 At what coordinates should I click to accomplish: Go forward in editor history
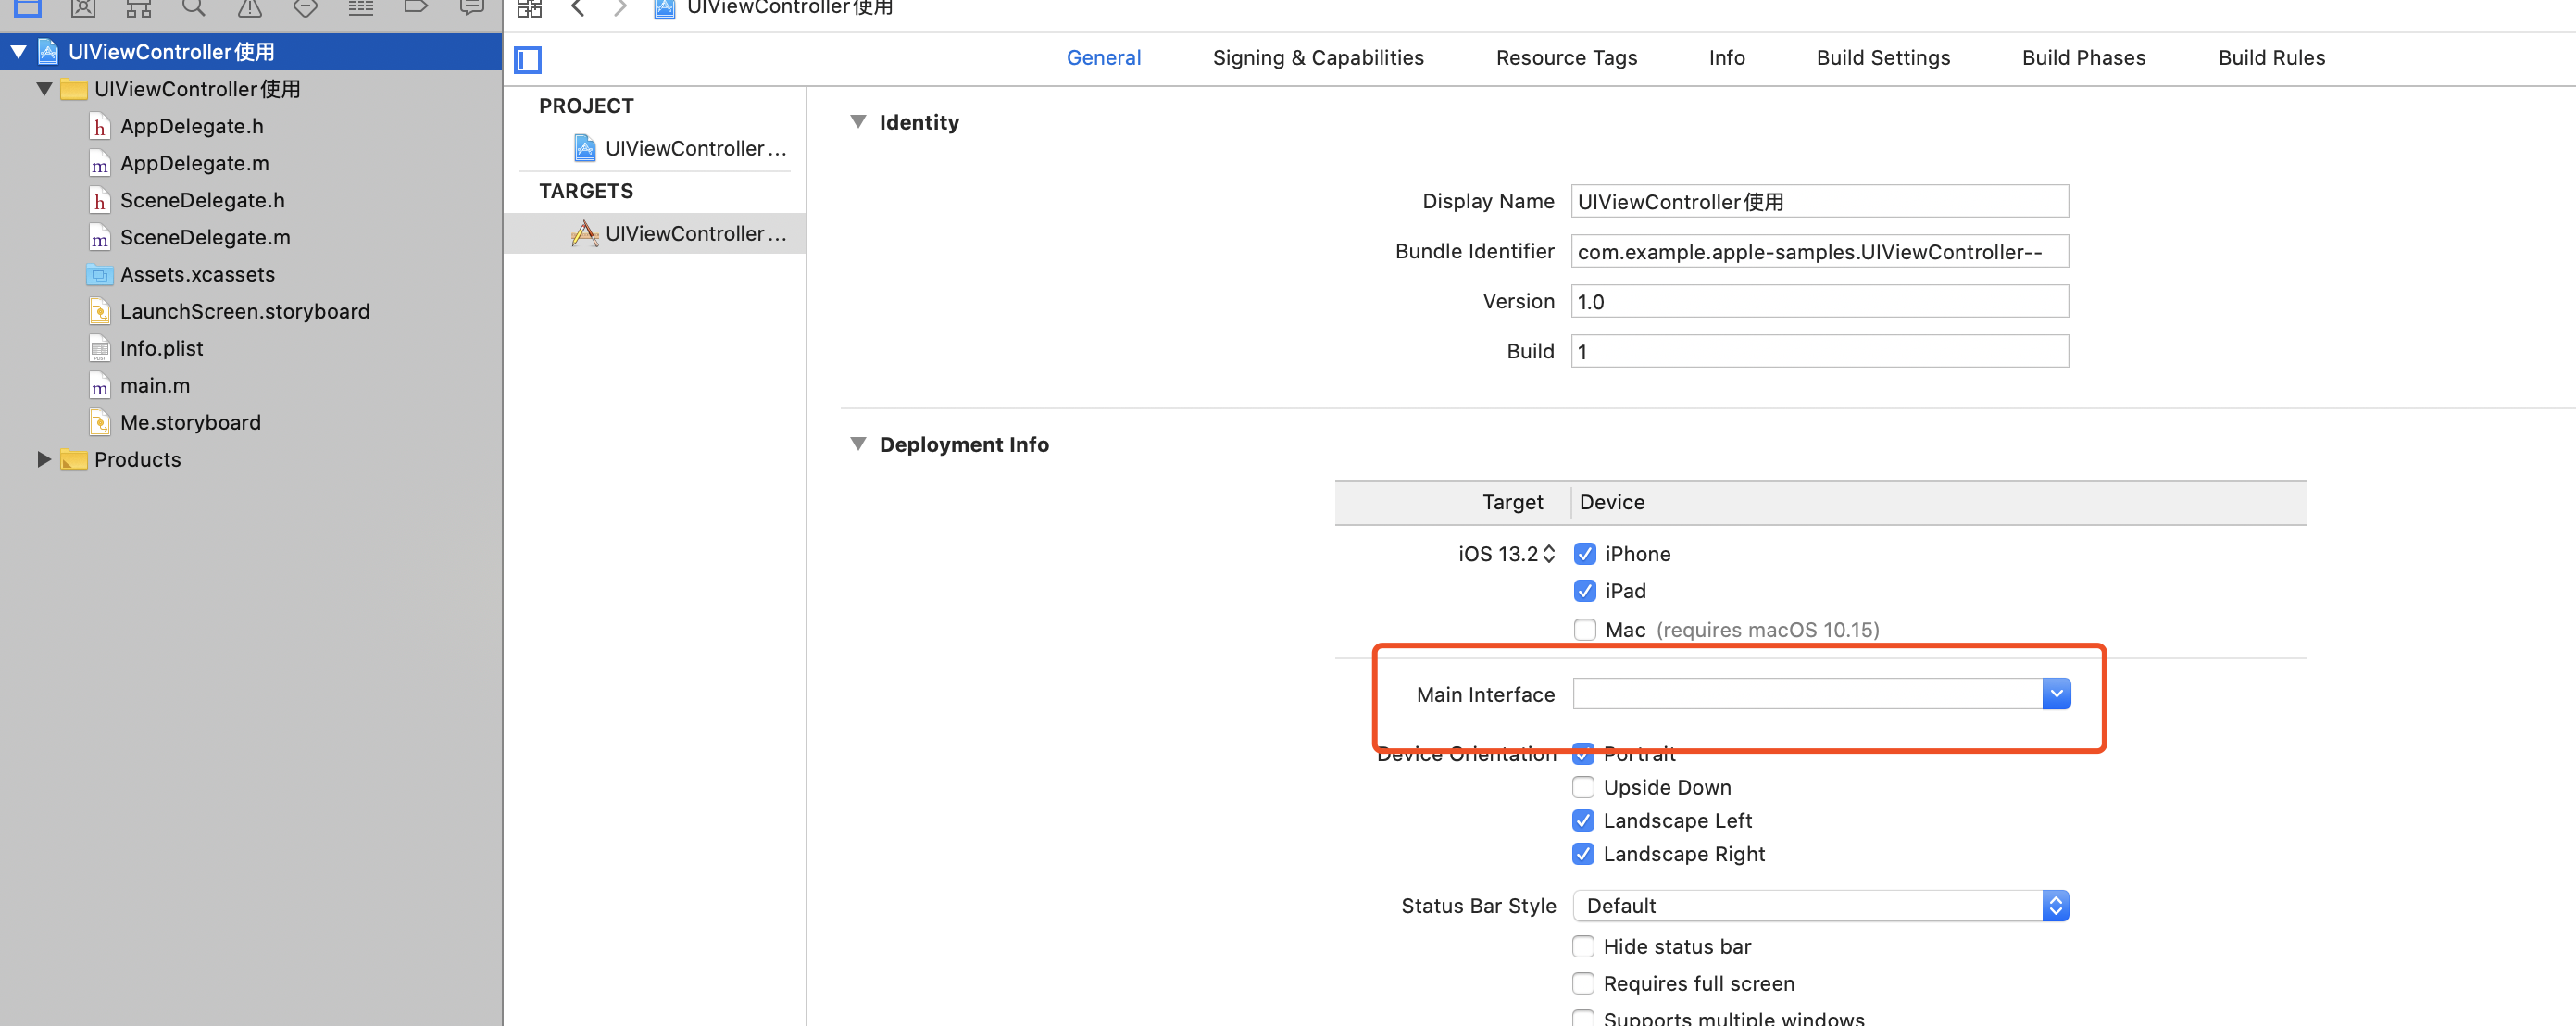tap(620, 8)
